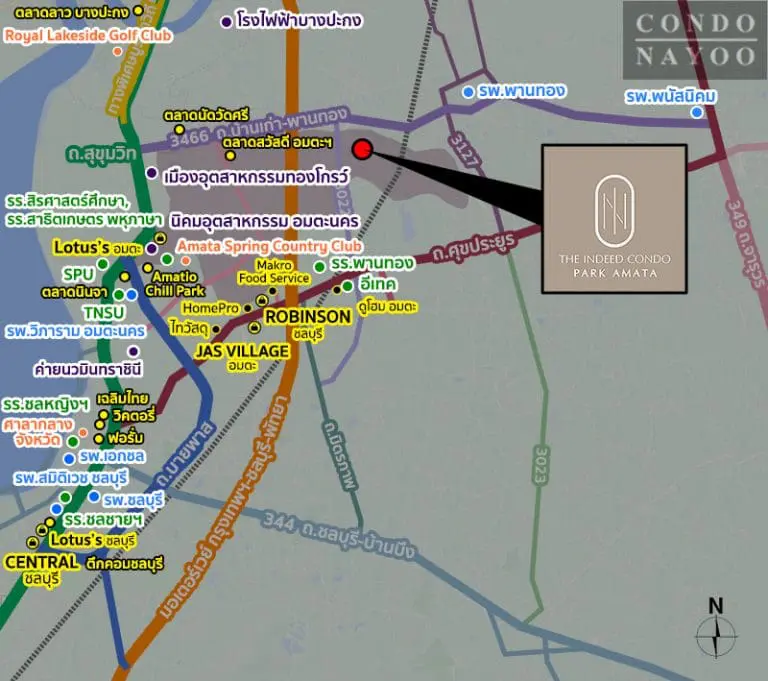768x681 pixels.
Task: Click the red project location marker
Action: 362,149
